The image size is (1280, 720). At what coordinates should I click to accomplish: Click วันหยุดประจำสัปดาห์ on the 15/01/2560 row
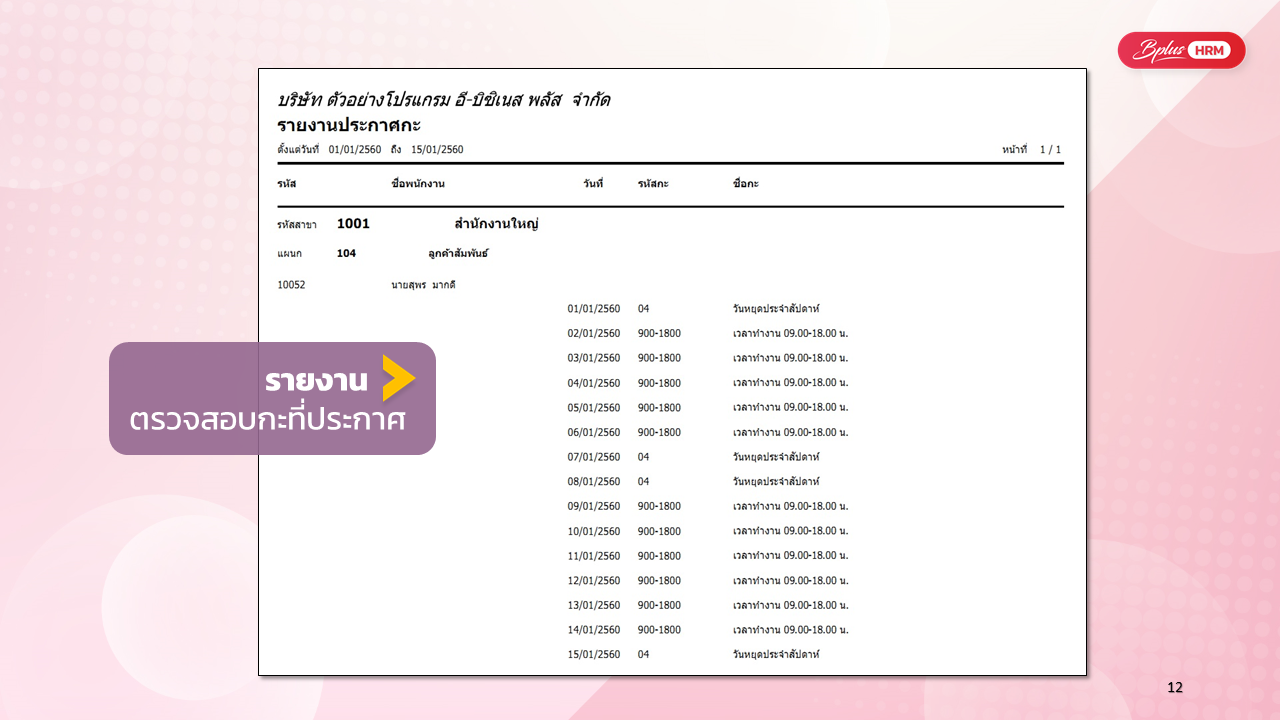pos(776,654)
